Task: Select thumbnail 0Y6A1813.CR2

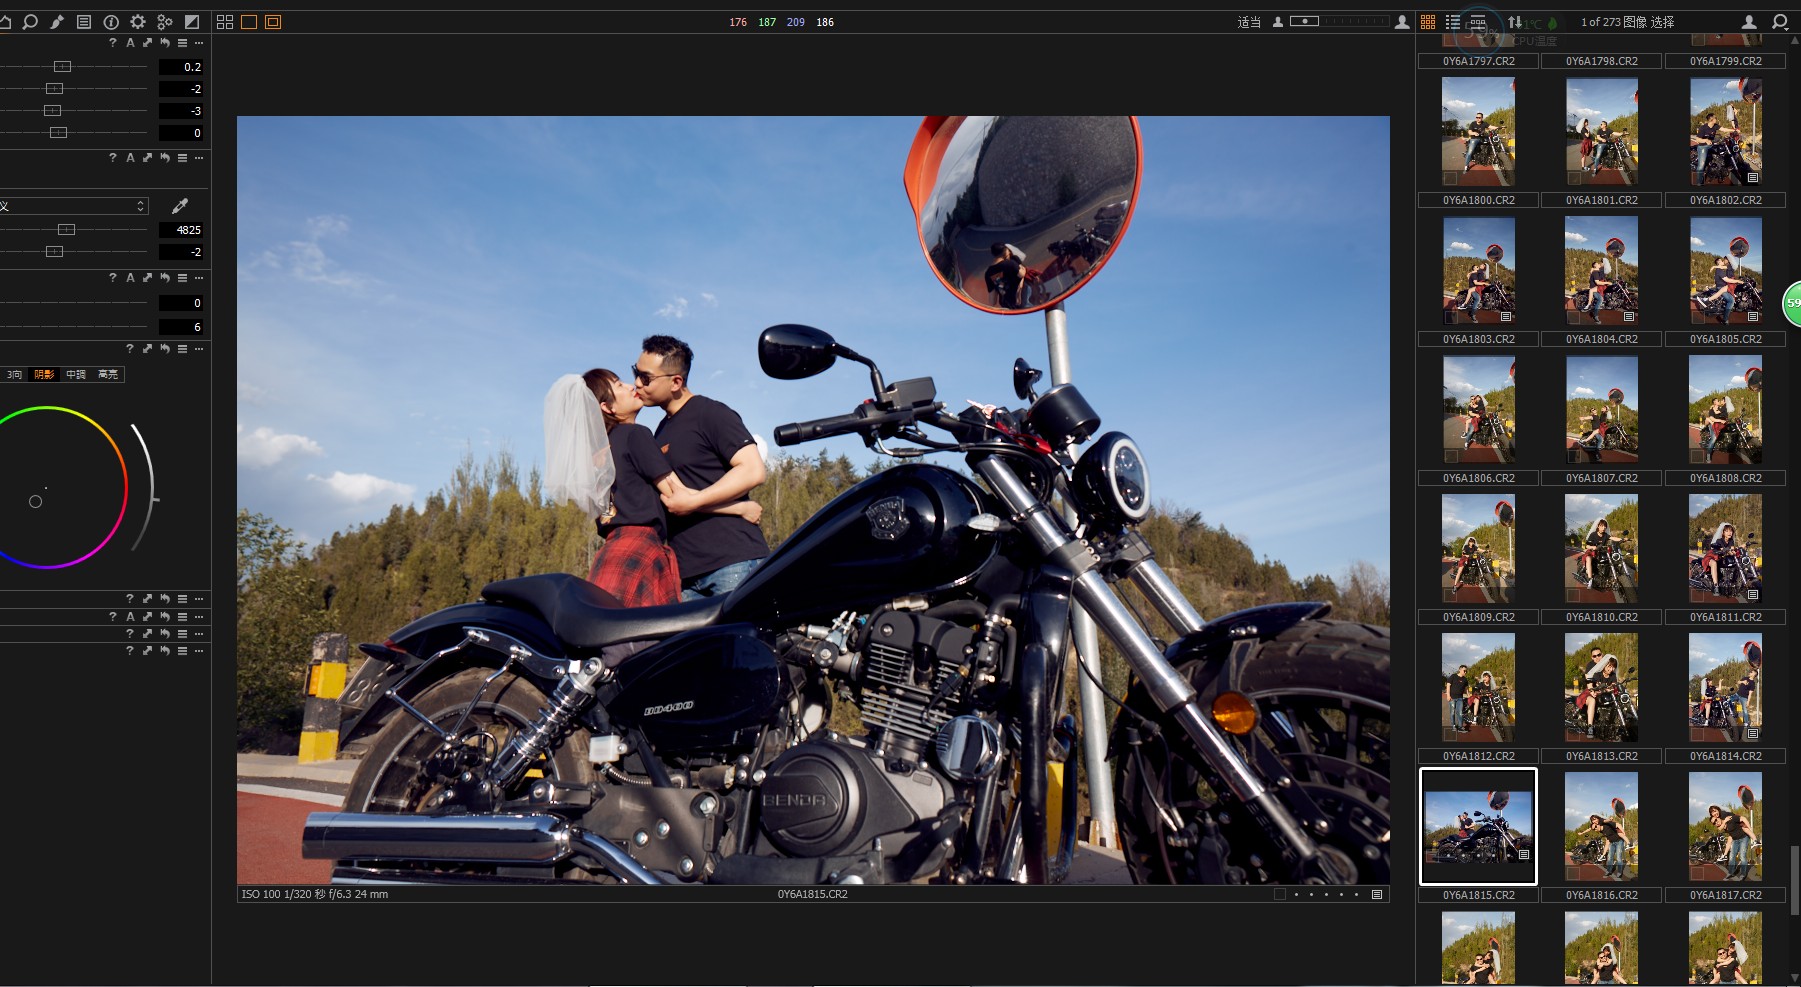Action: (1601, 687)
